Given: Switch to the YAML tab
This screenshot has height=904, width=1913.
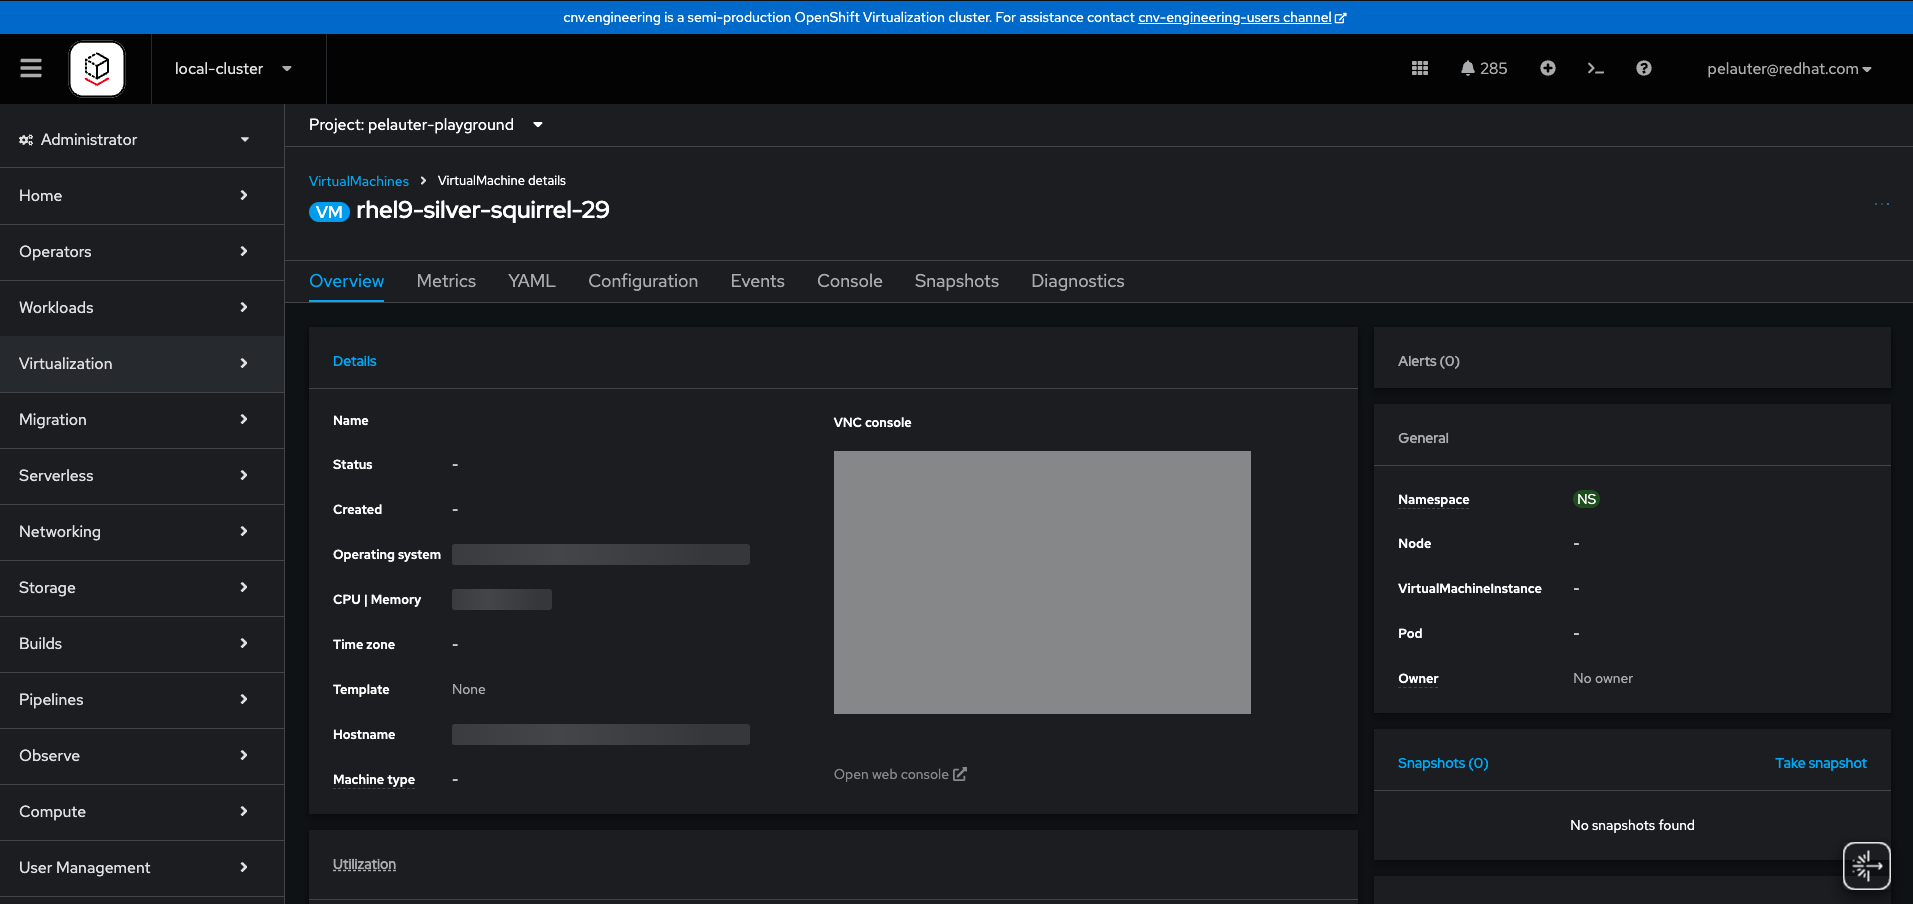Looking at the screenshot, I should click(532, 281).
